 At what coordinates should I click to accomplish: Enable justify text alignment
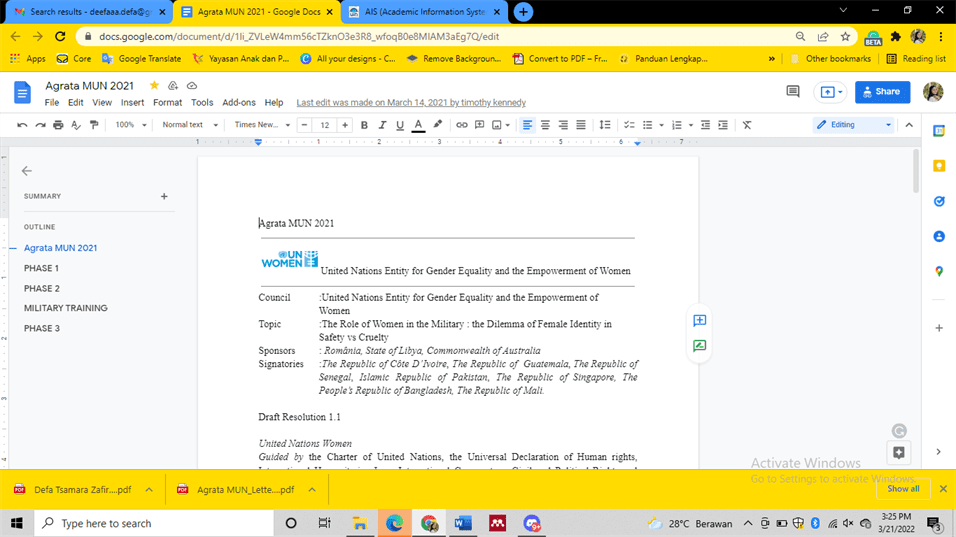pos(581,125)
